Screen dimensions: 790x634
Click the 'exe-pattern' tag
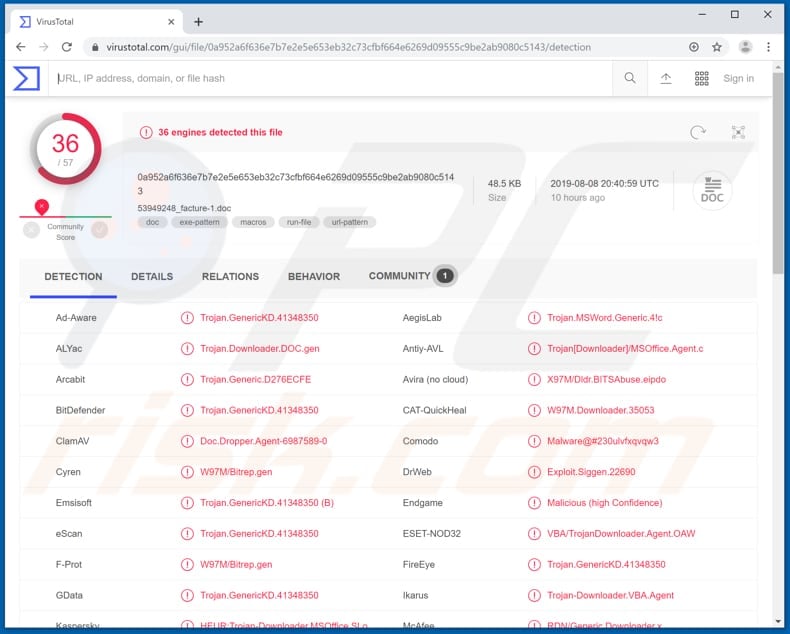pyautogui.click(x=200, y=222)
